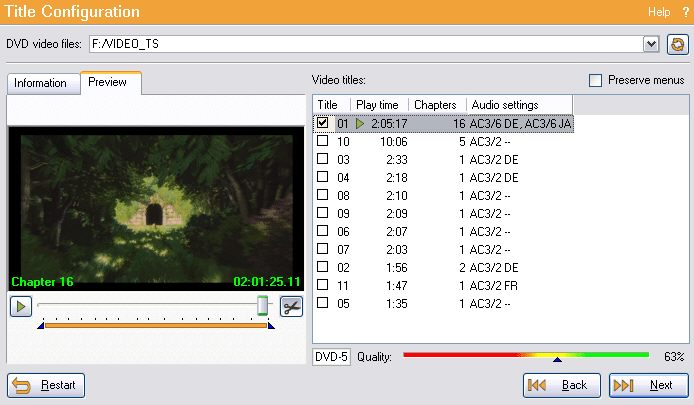Click the orange trim range bar

156,325
